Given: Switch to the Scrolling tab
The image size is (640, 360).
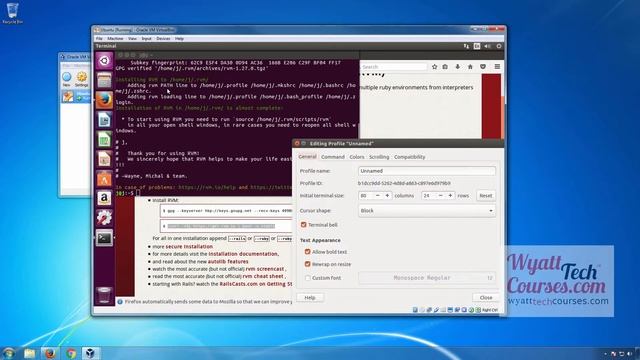Looking at the screenshot, I should (379, 157).
